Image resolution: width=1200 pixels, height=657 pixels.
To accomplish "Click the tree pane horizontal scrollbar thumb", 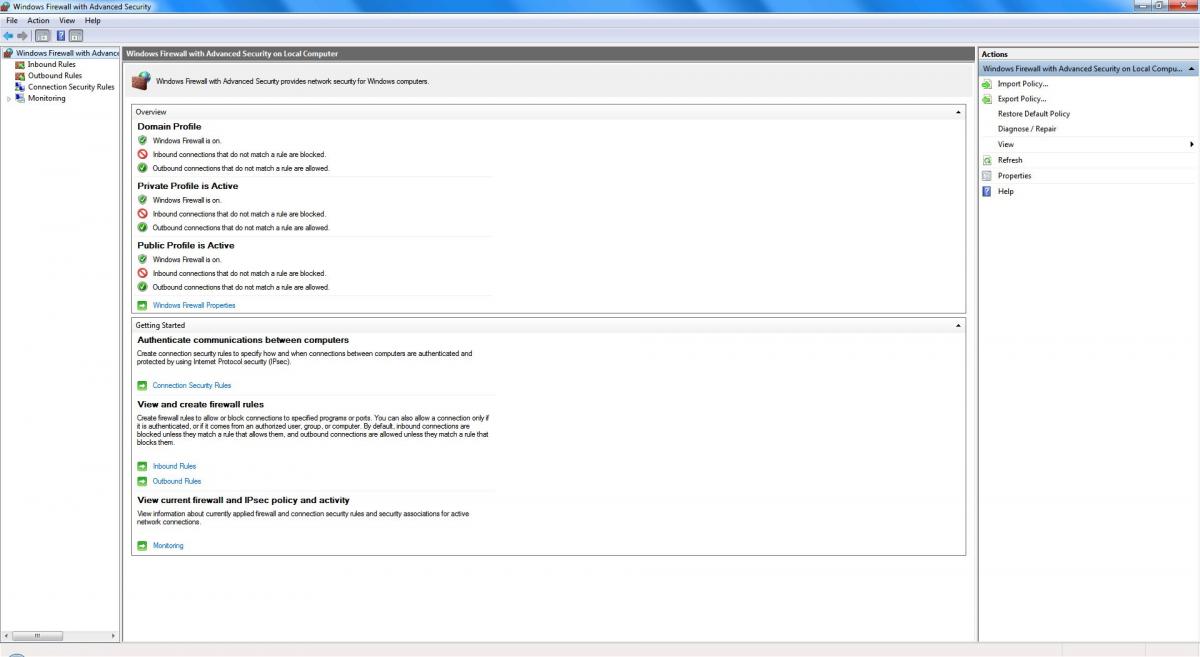I will point(39,636).
